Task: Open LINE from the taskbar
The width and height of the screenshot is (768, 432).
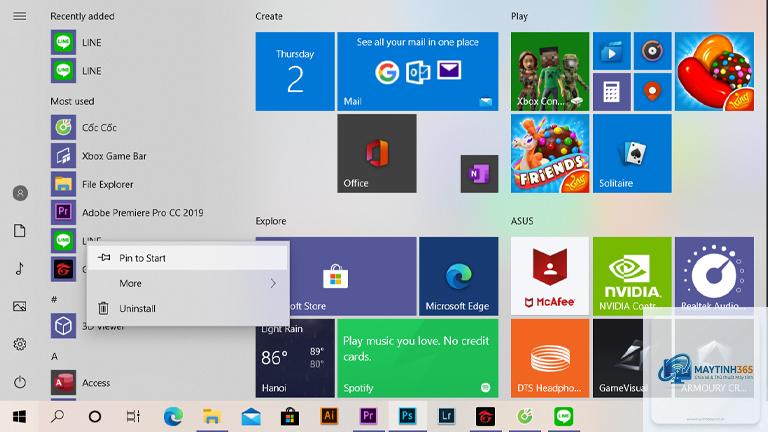Action: point(564,417)
